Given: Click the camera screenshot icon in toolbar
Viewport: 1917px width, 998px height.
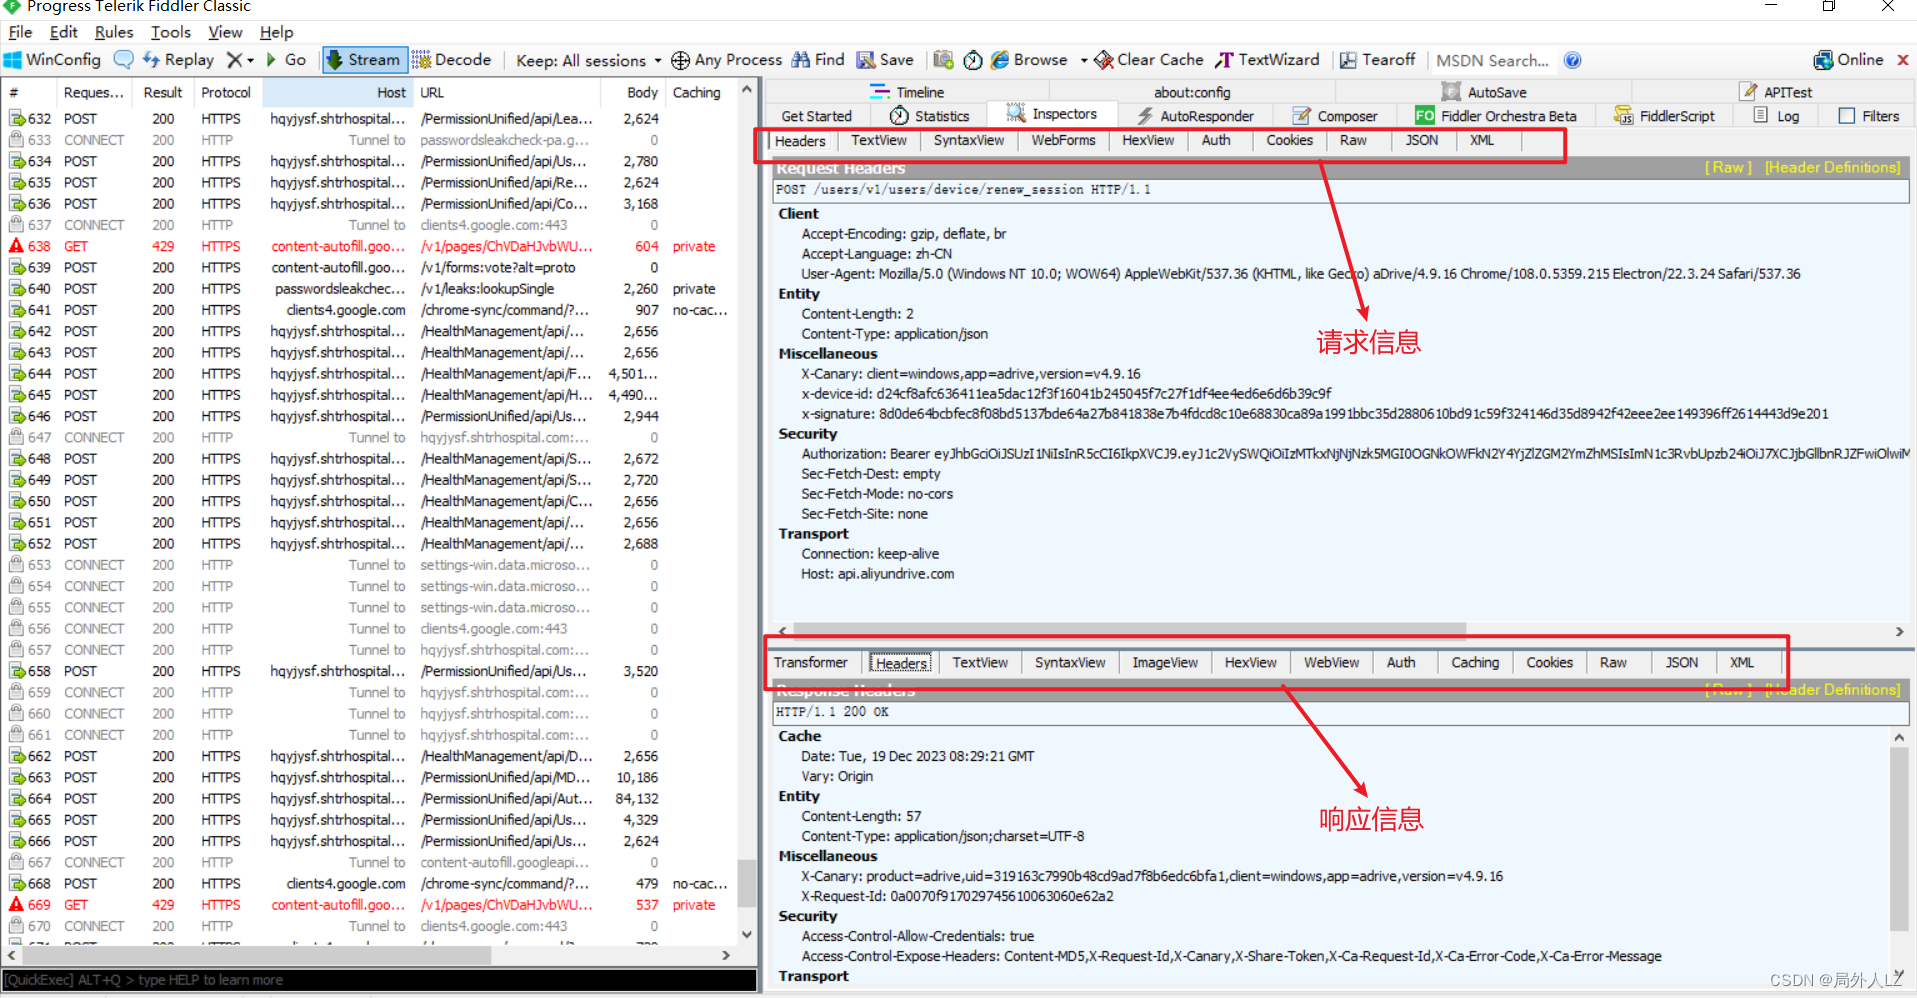Looking at the screenshot, I should click(x=943, y=60).
